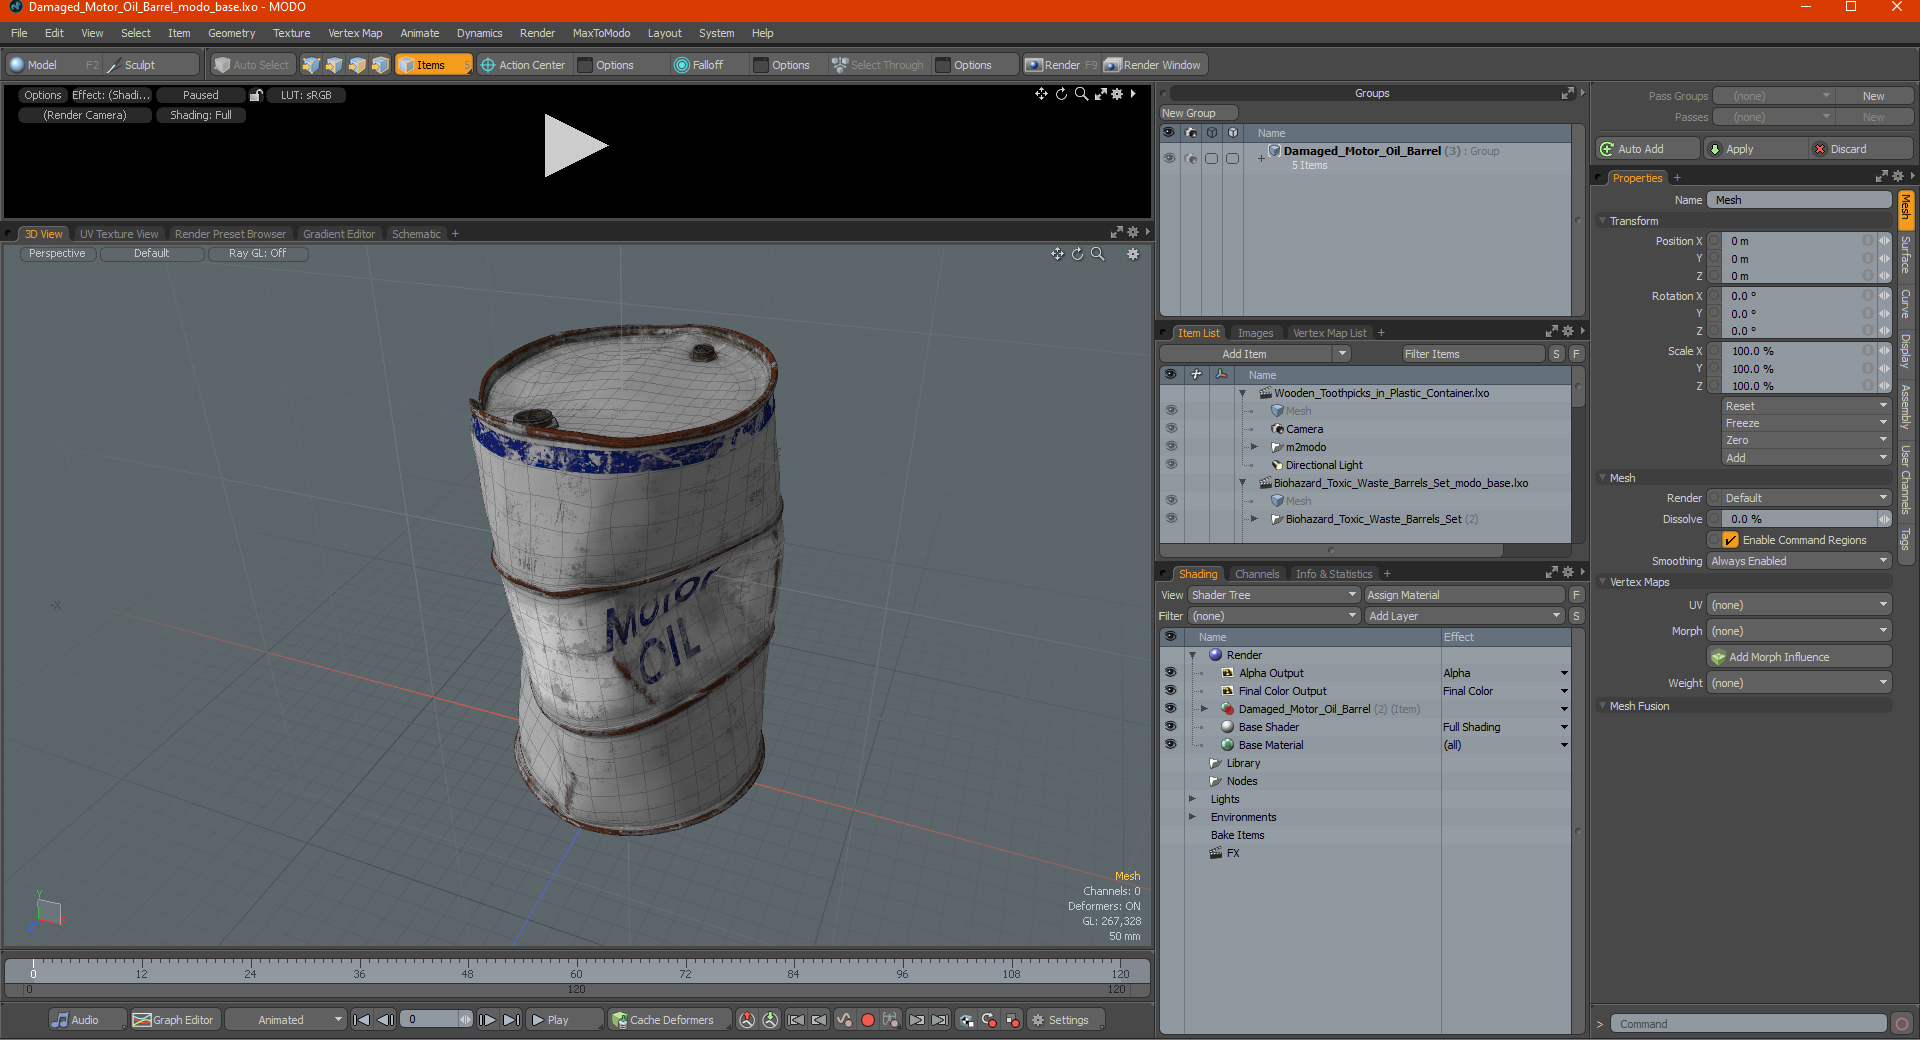The width and height of the screenshot is (1920, 1040).
Task: Toggle visibility of Directional Light
Action: point(1171,465)
